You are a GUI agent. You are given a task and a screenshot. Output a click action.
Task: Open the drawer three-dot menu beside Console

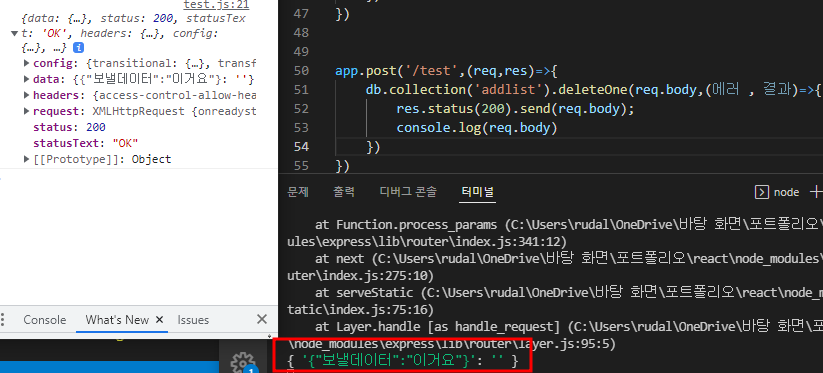[x=3, y=319]
